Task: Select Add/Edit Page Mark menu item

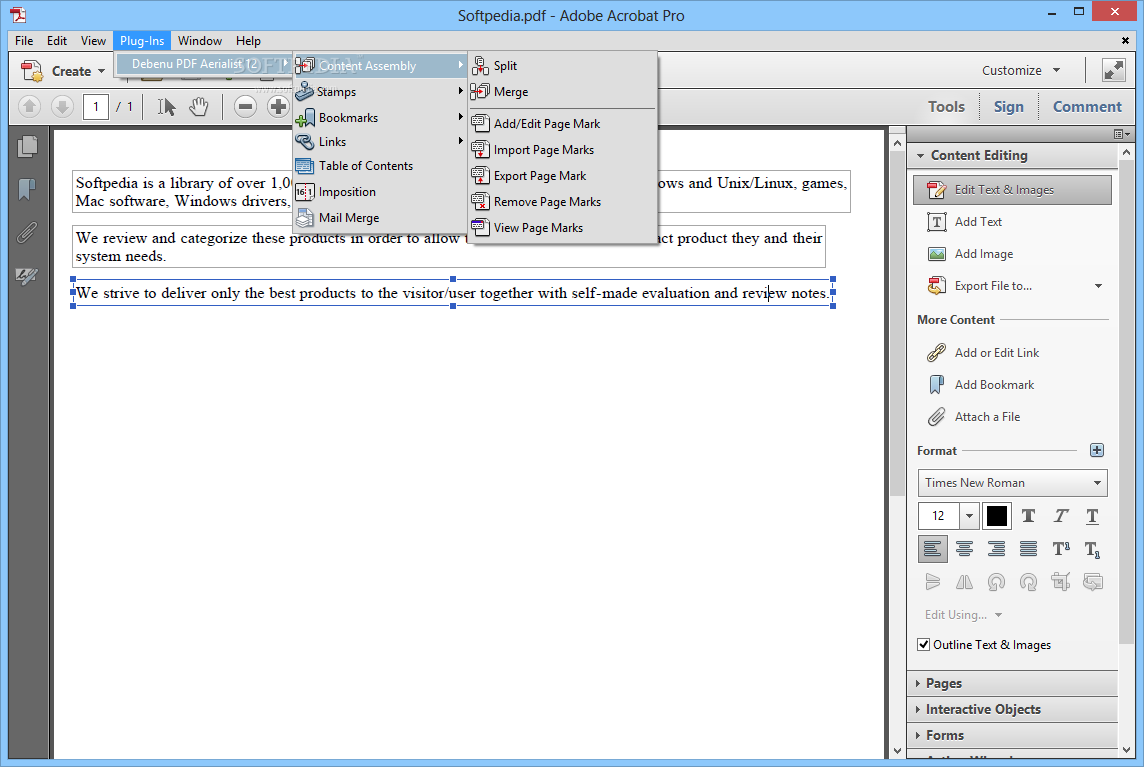Action: coord(562,124)
